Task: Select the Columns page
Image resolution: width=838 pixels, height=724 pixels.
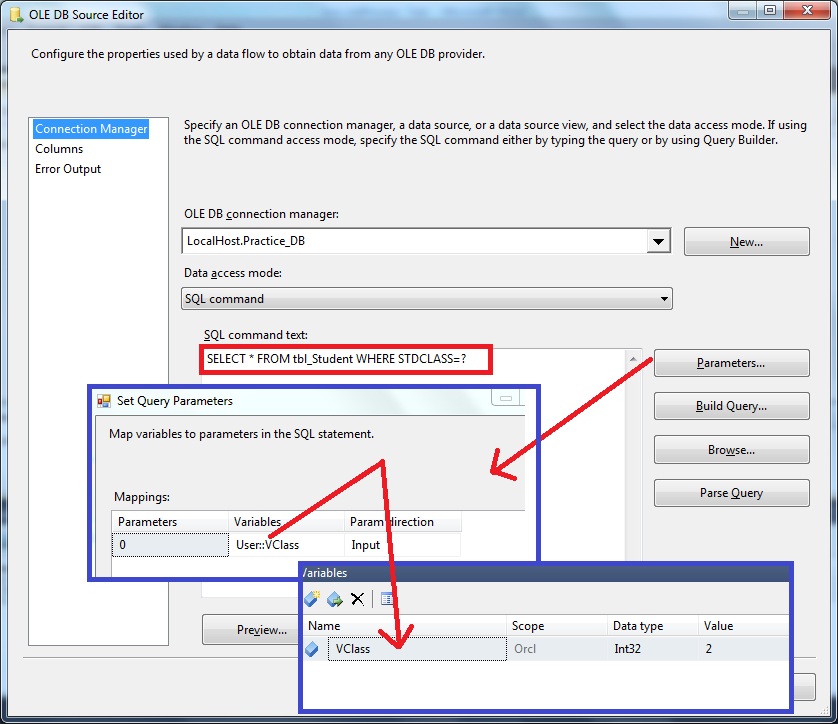Action: tap(60, 149)
